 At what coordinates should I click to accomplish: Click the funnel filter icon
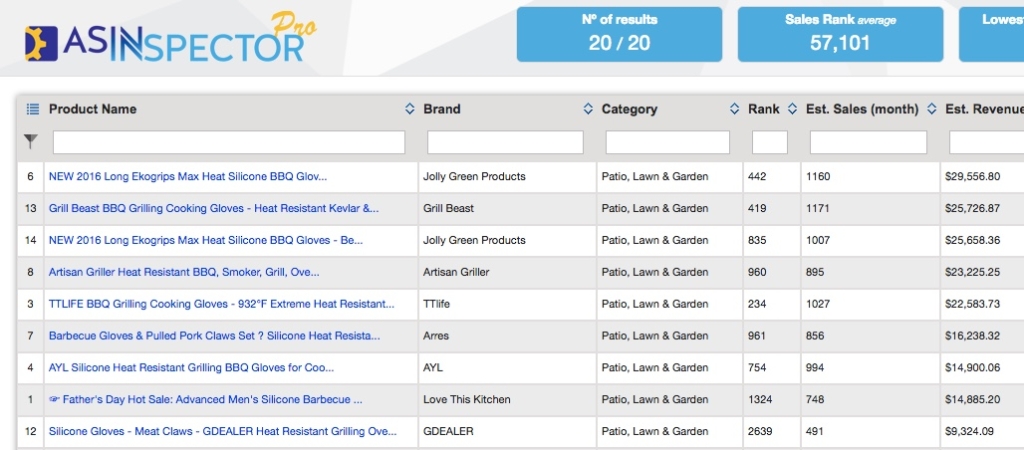(x=31, y=142)
